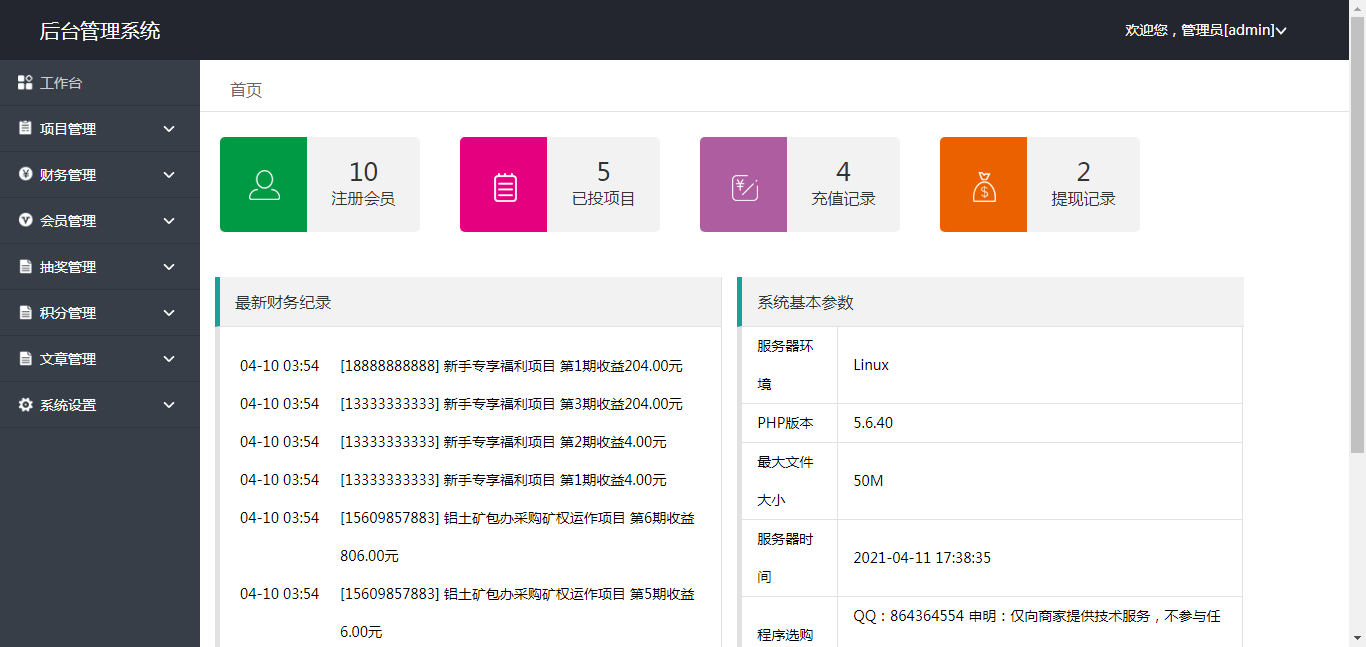Select the 工作台 menu item
This screenshot has height=647, width=1366.
click(61, 83)
